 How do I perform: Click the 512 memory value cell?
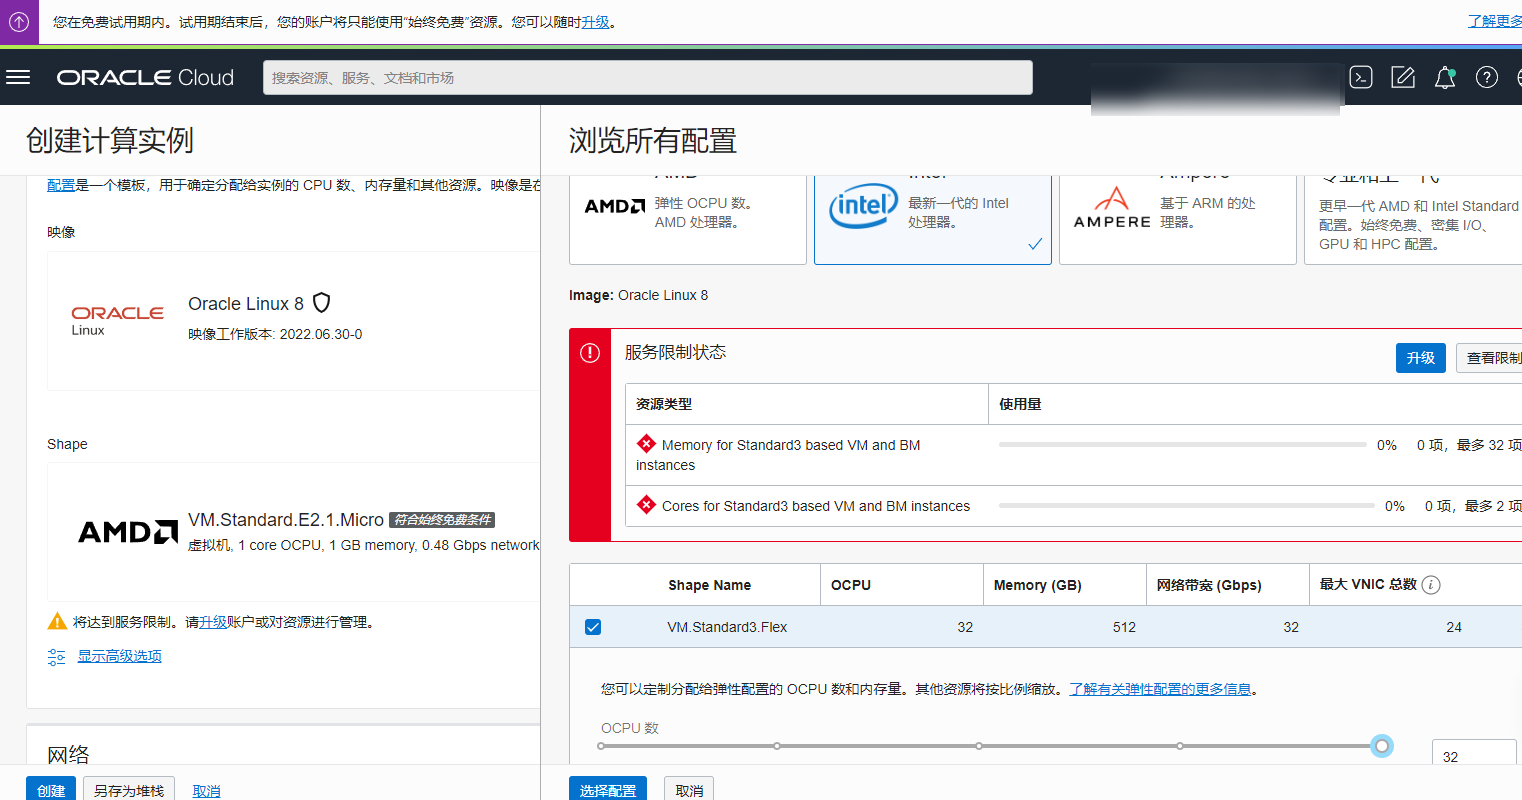[x=1124, y=627]
